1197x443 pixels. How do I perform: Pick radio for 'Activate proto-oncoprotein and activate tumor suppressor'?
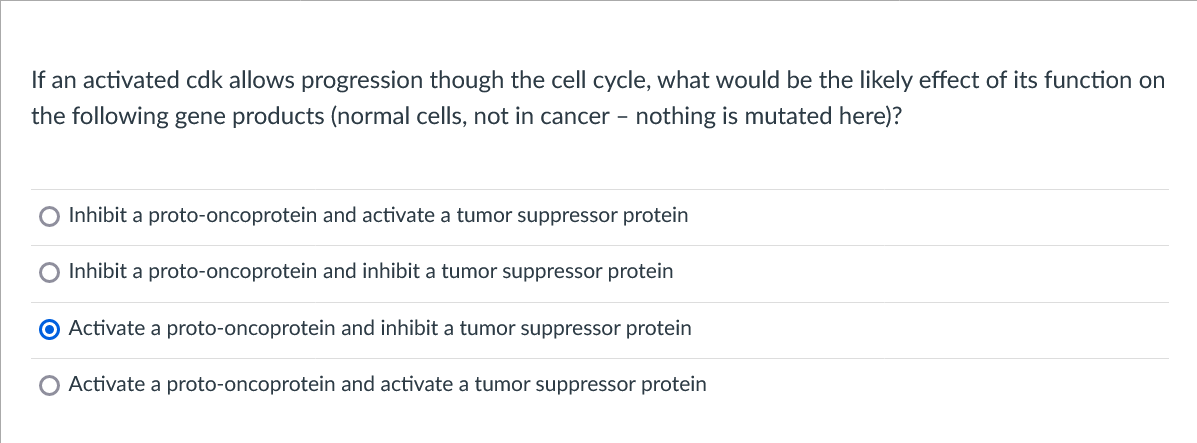(49, 385)
